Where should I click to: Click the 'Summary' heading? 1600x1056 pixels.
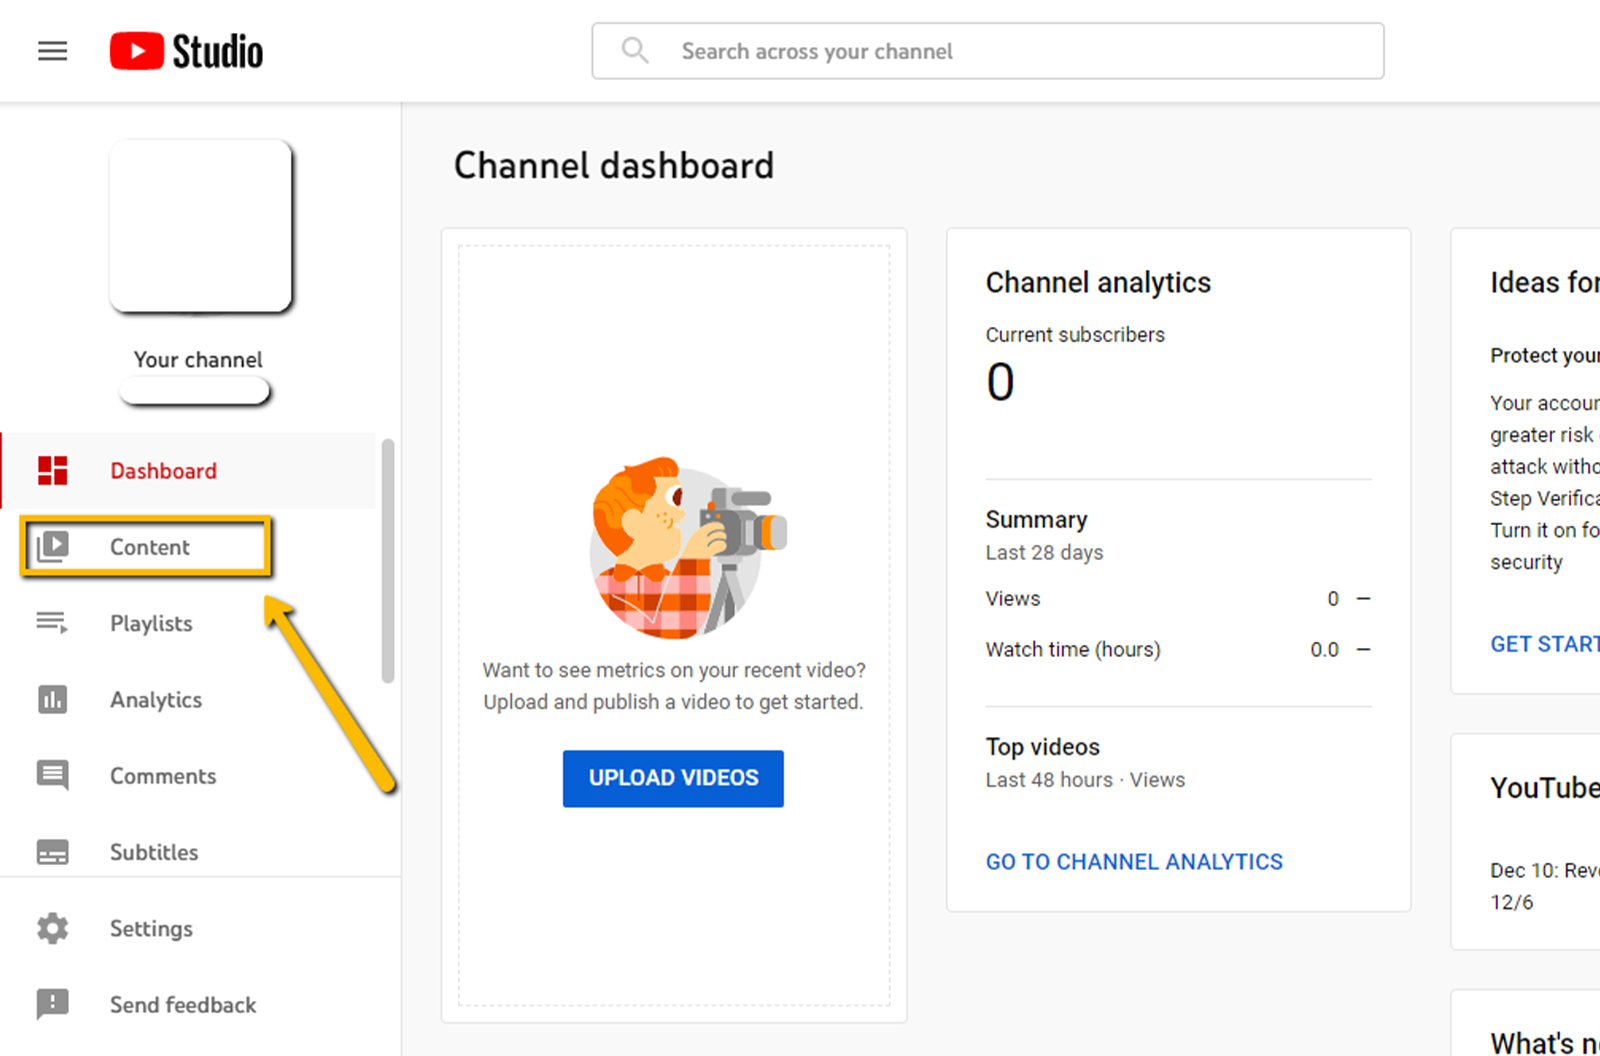(1036, 519)
